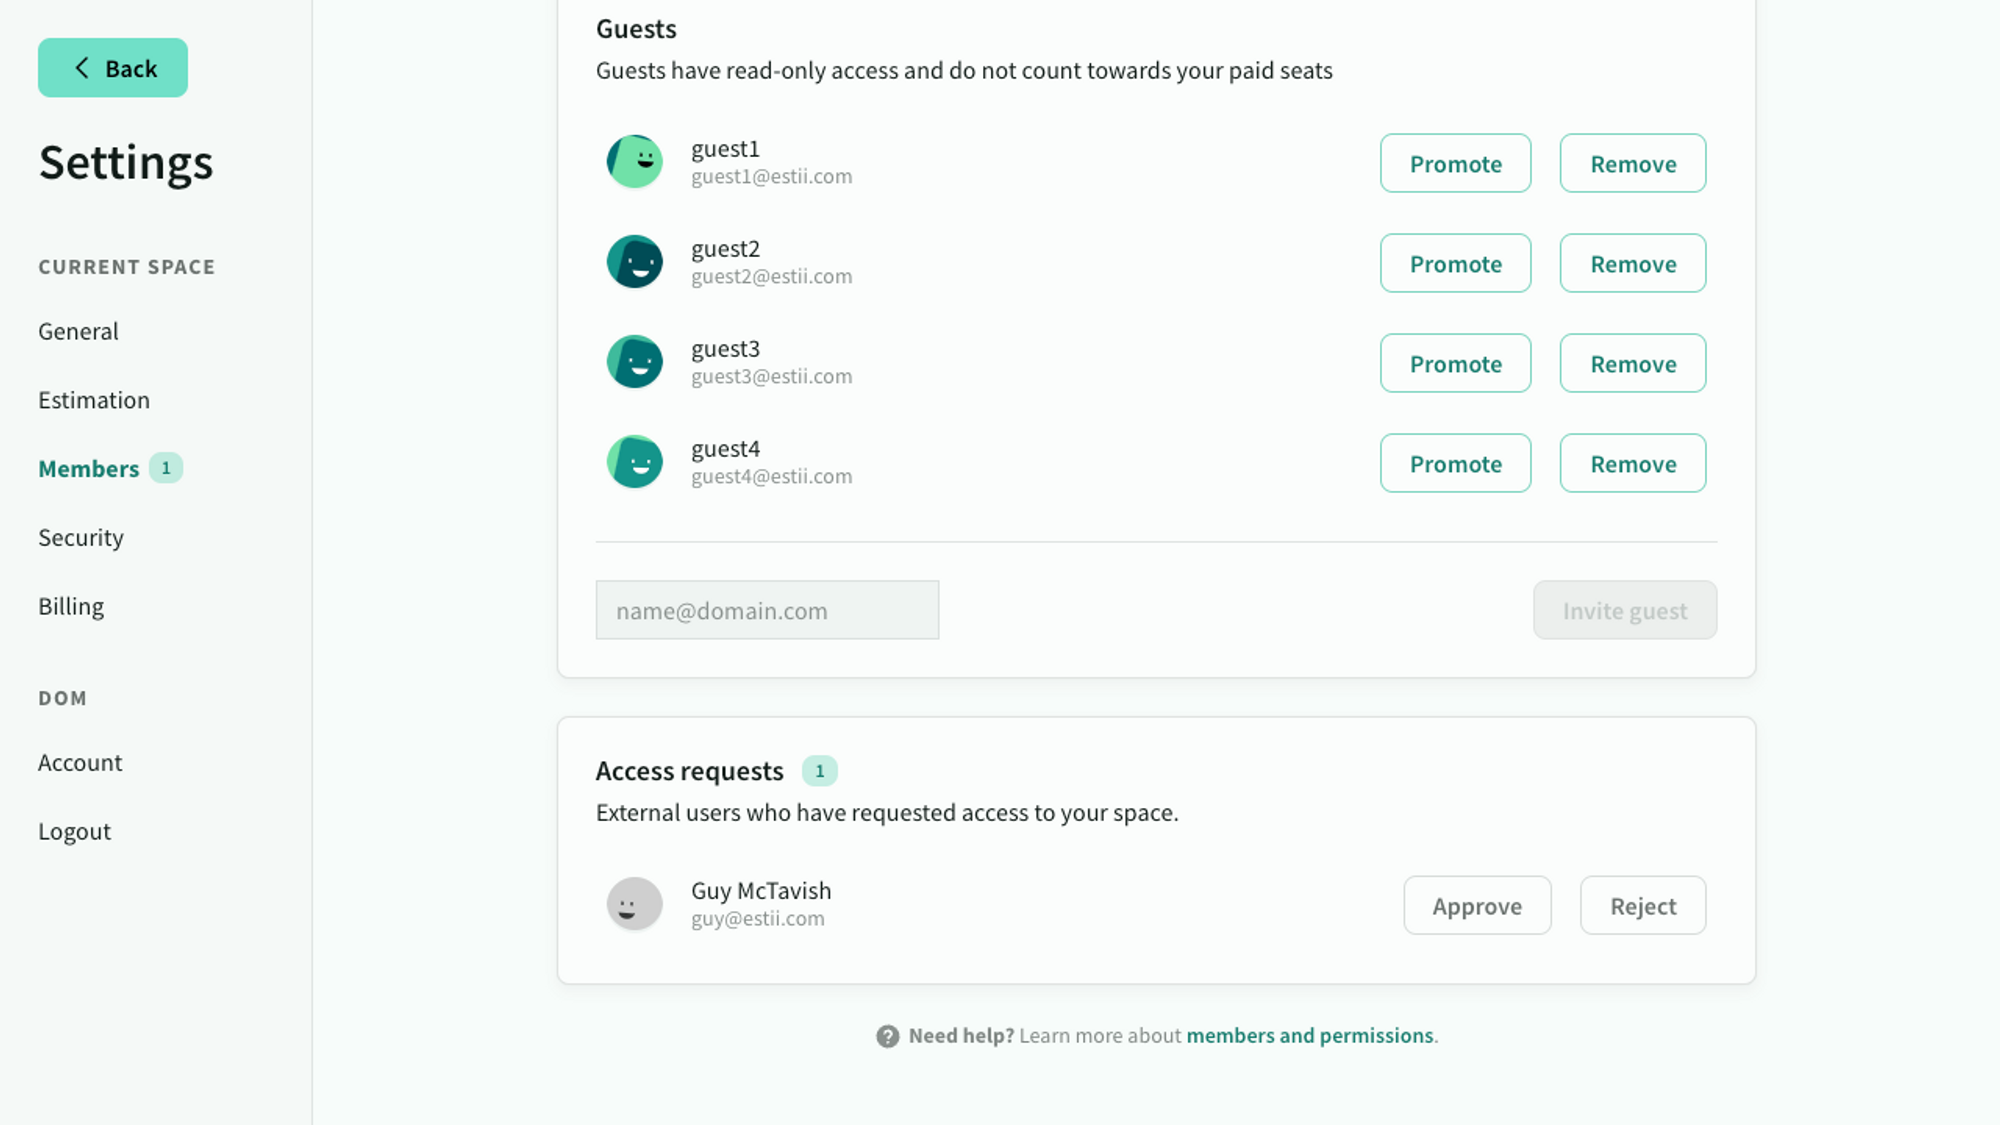Screen dimensions: 2000x1125
Task: Open the General settings page
Action: tap(78, 331)
